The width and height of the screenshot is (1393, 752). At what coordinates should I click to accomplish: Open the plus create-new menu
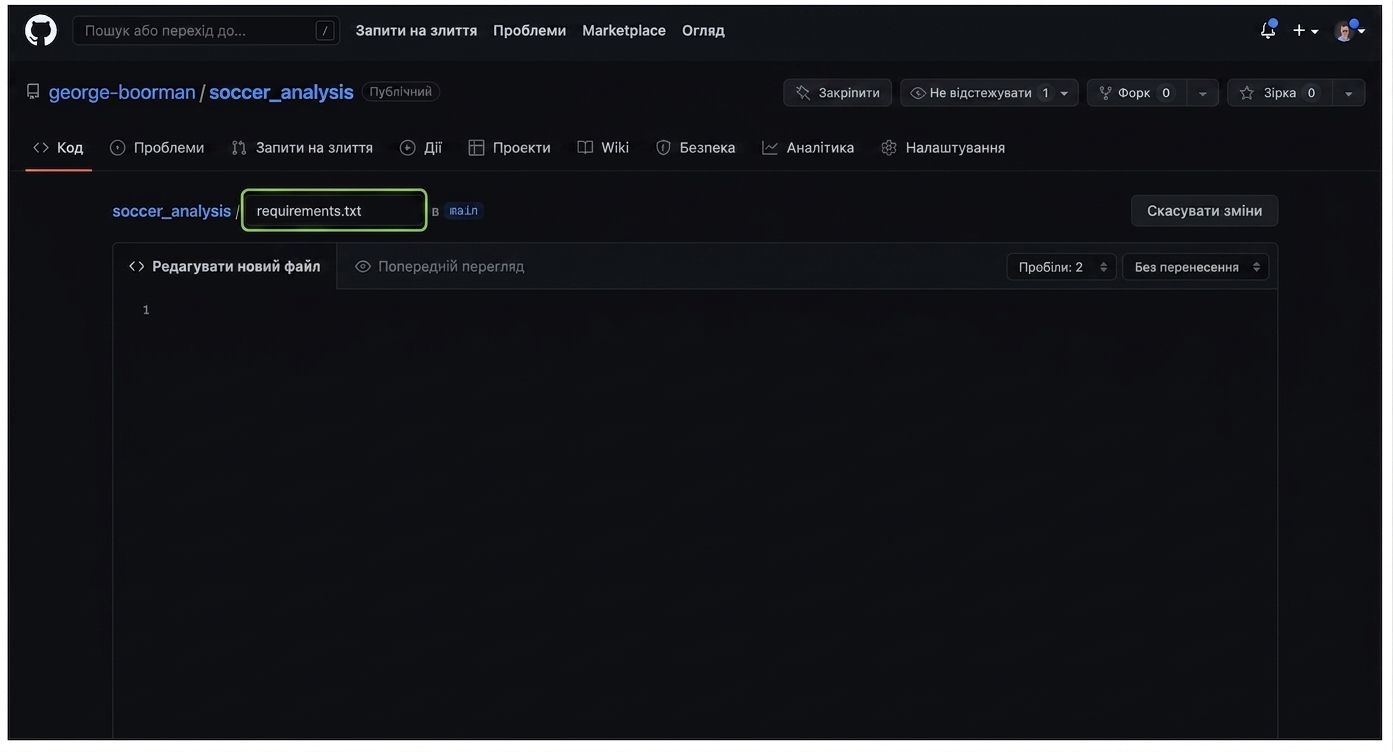pyautogui.click(x=1305, y=31)
